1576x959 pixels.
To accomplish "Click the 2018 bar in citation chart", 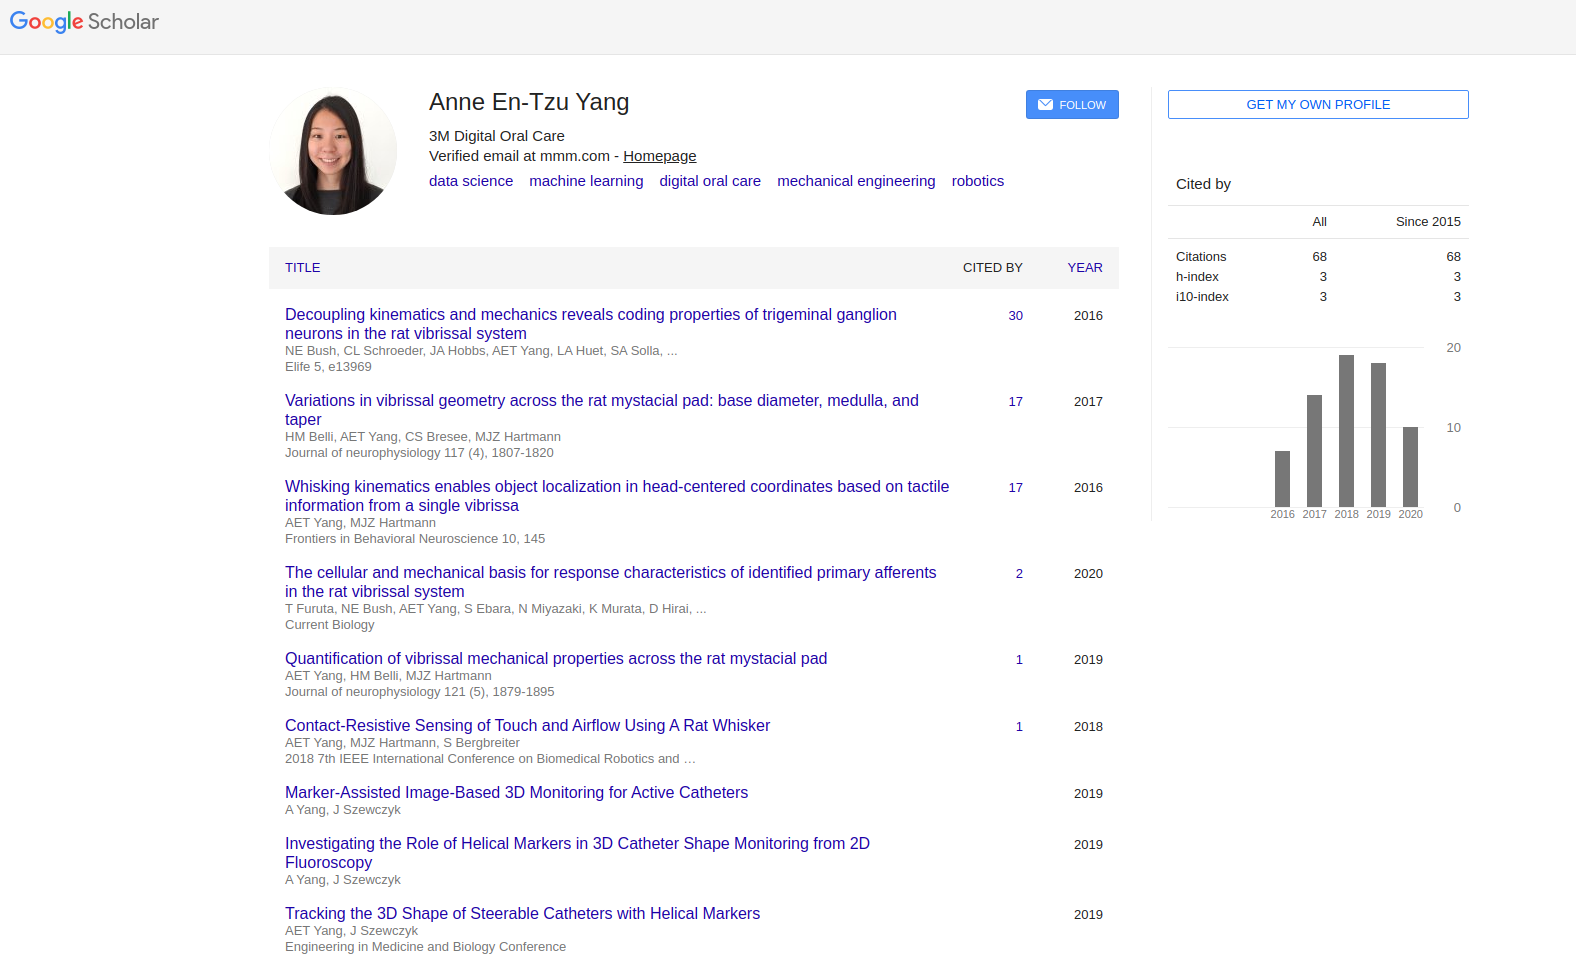I will click(x=1346, y=431).
